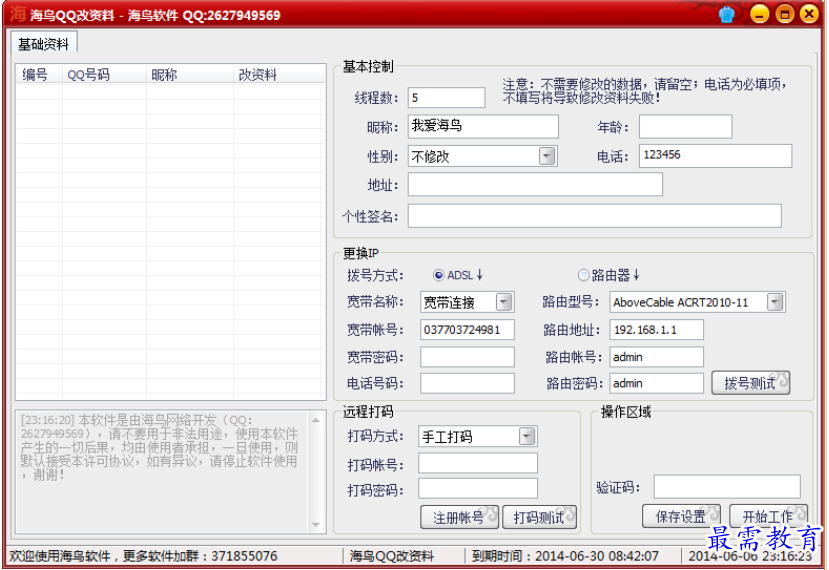Maximize the window with the orange button

click(x=785, y=14)
